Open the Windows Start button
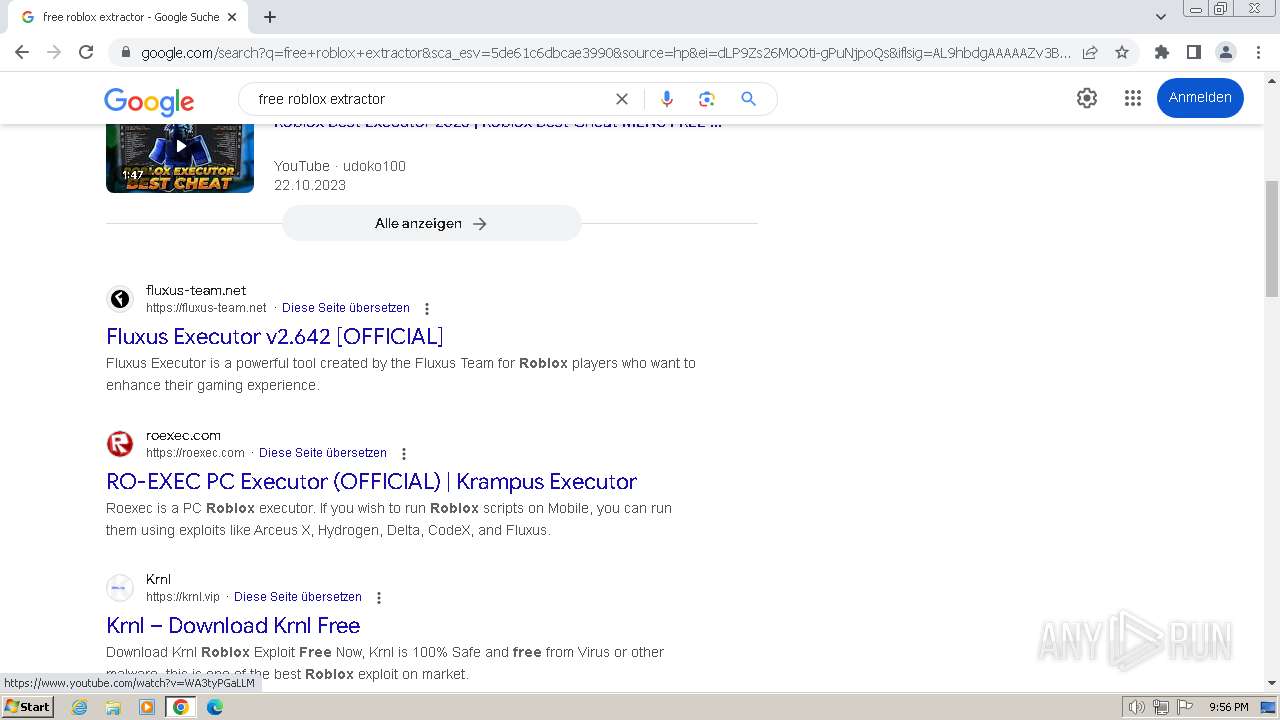 [x=28, y=707]
